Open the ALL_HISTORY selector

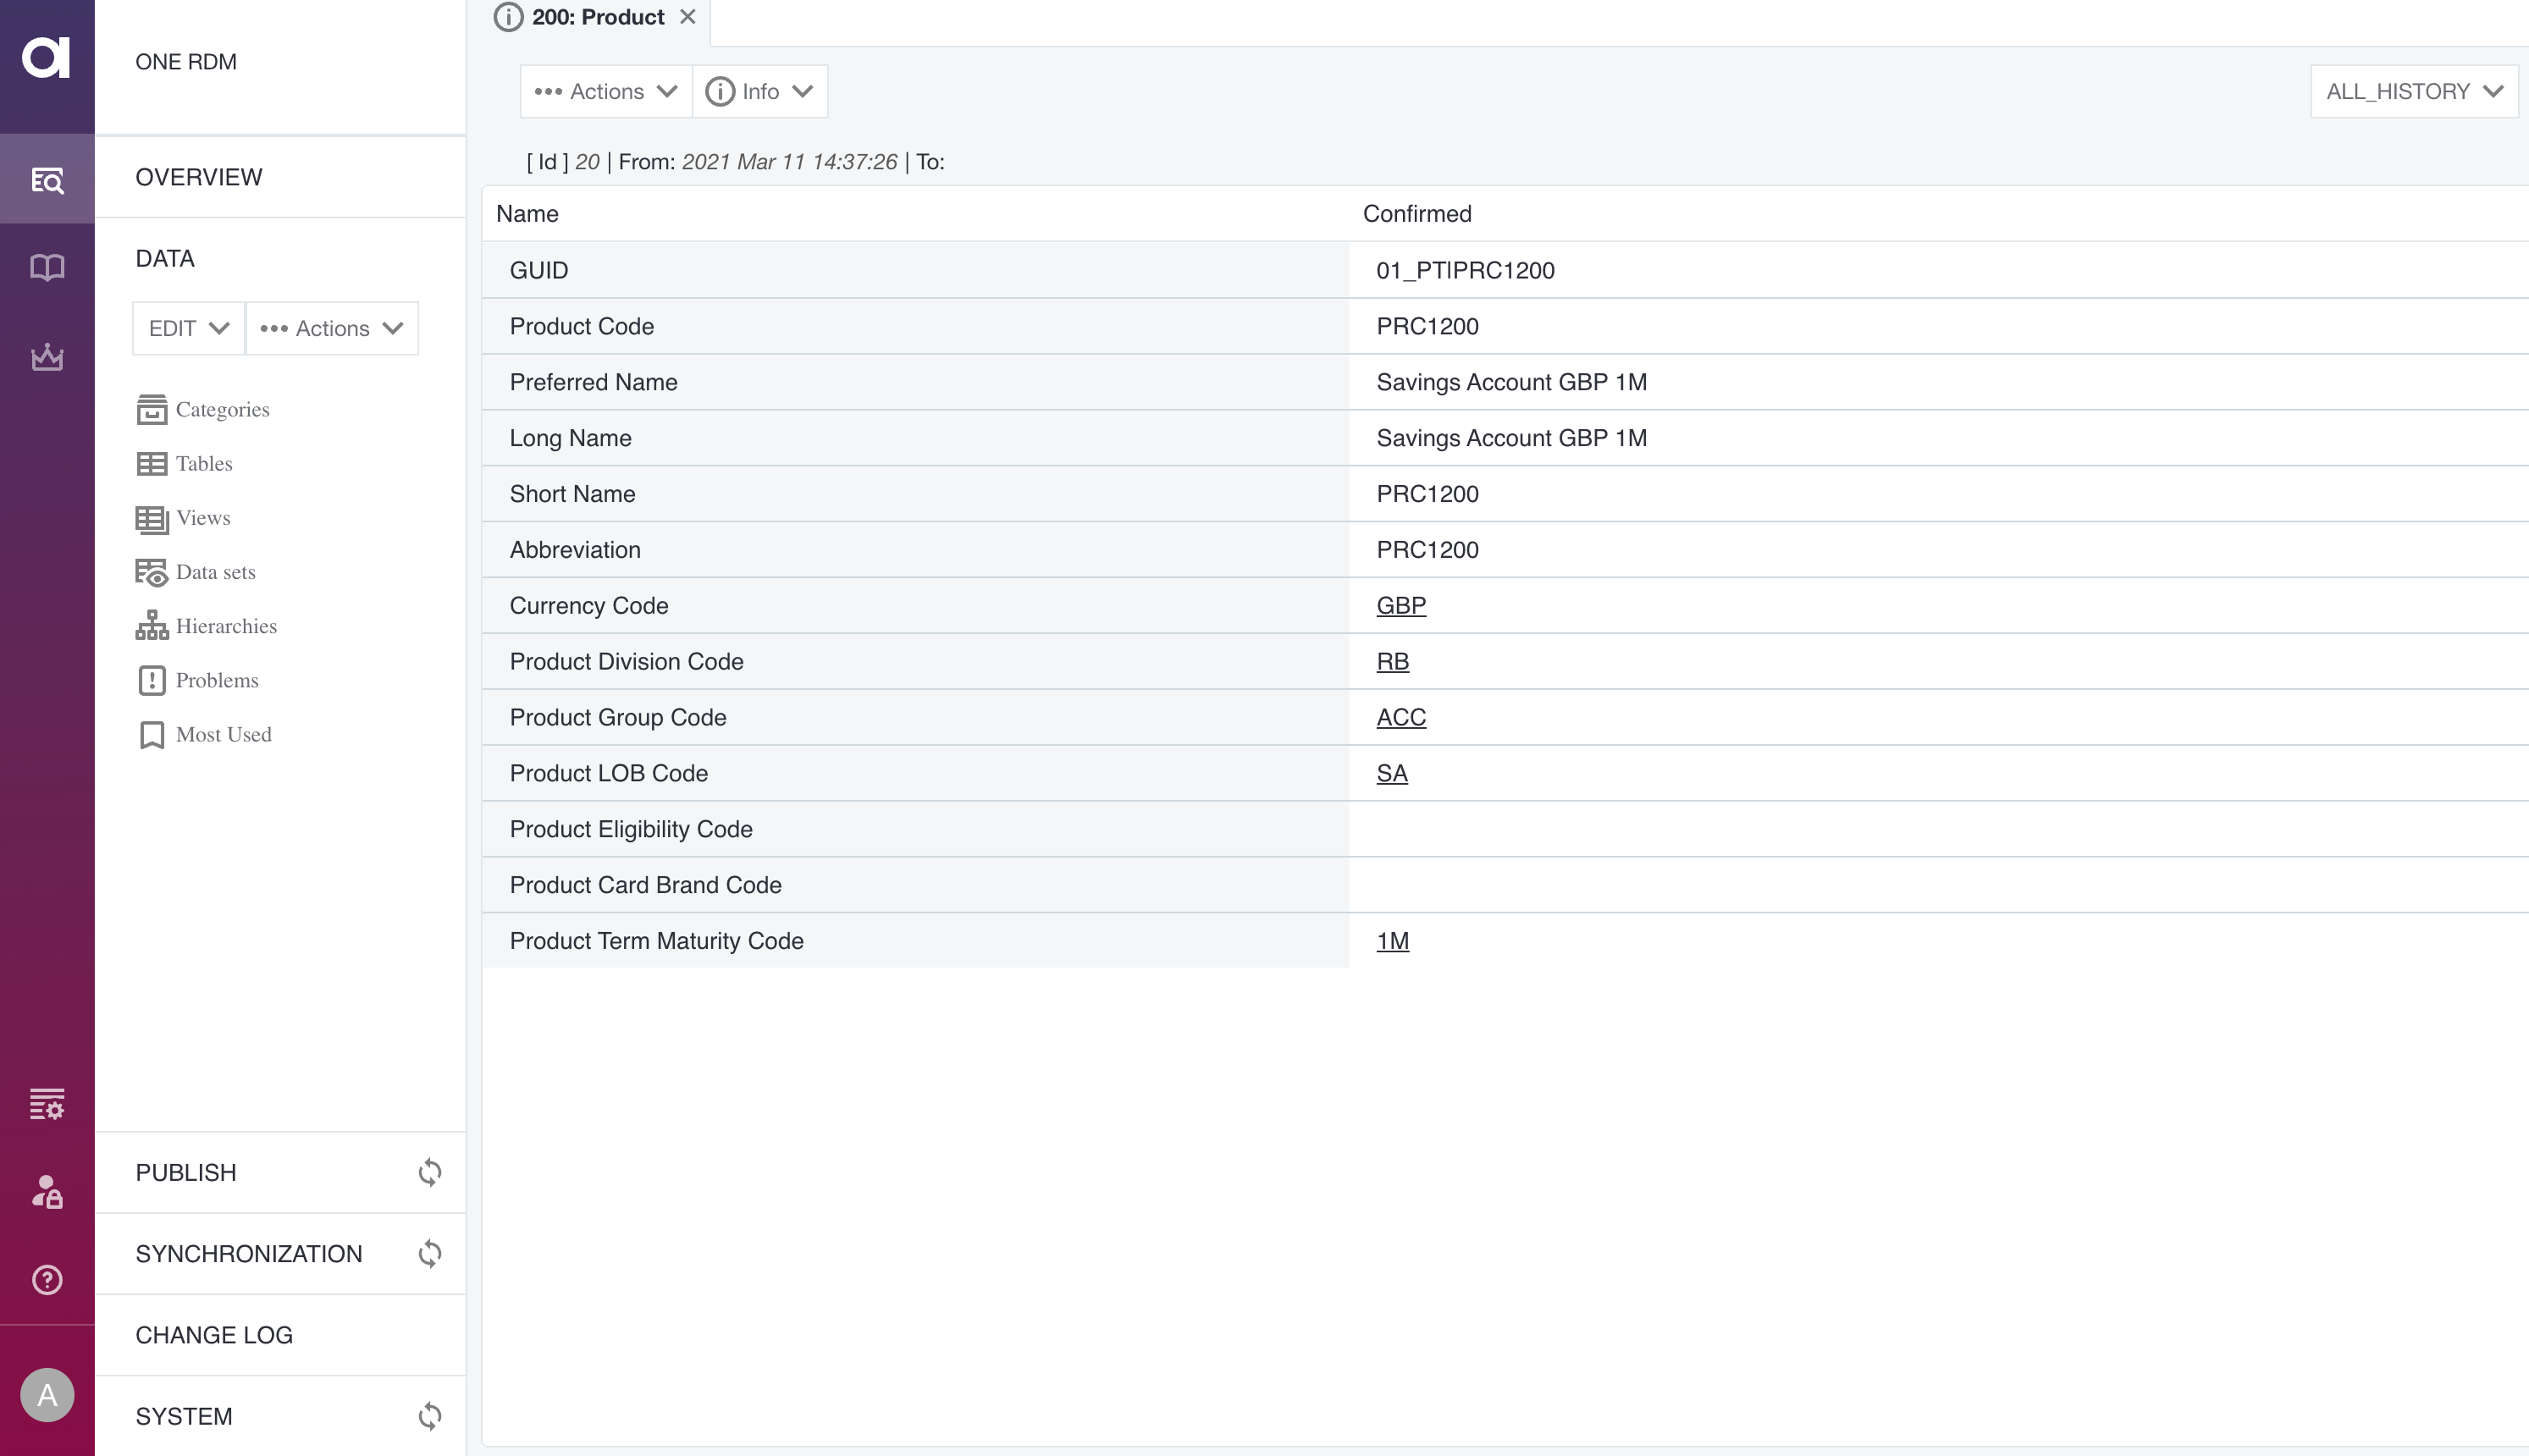[2413, 91]
